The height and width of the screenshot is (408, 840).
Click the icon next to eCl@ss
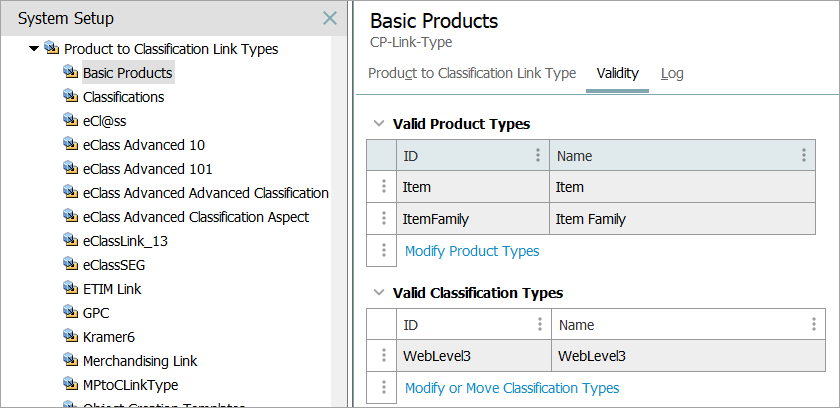point(71,120)
